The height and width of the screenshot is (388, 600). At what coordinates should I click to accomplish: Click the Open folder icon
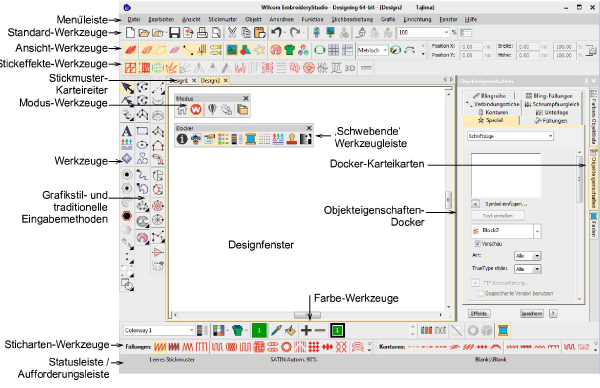(x=144, y=33)
